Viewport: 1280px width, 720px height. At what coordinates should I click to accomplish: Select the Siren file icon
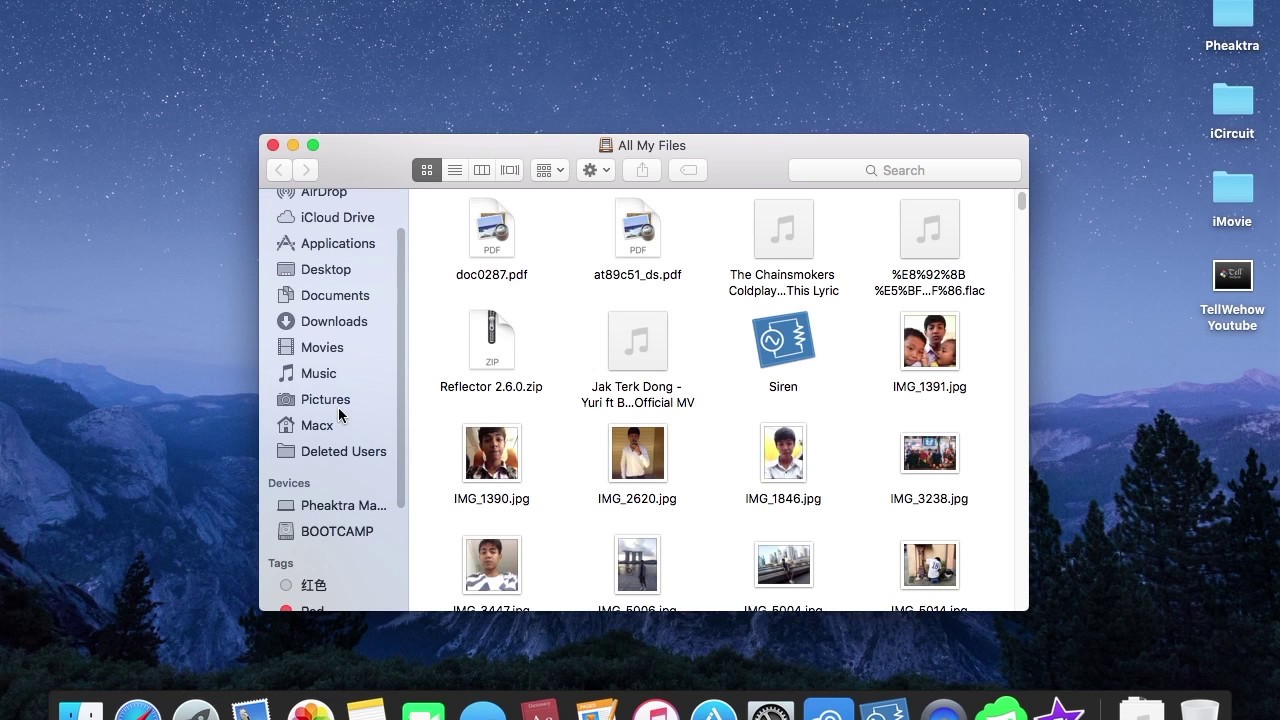tap(783, 340)
